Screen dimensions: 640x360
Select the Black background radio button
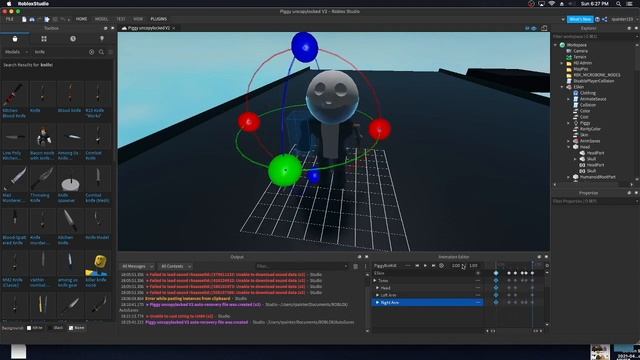point(50,328)
